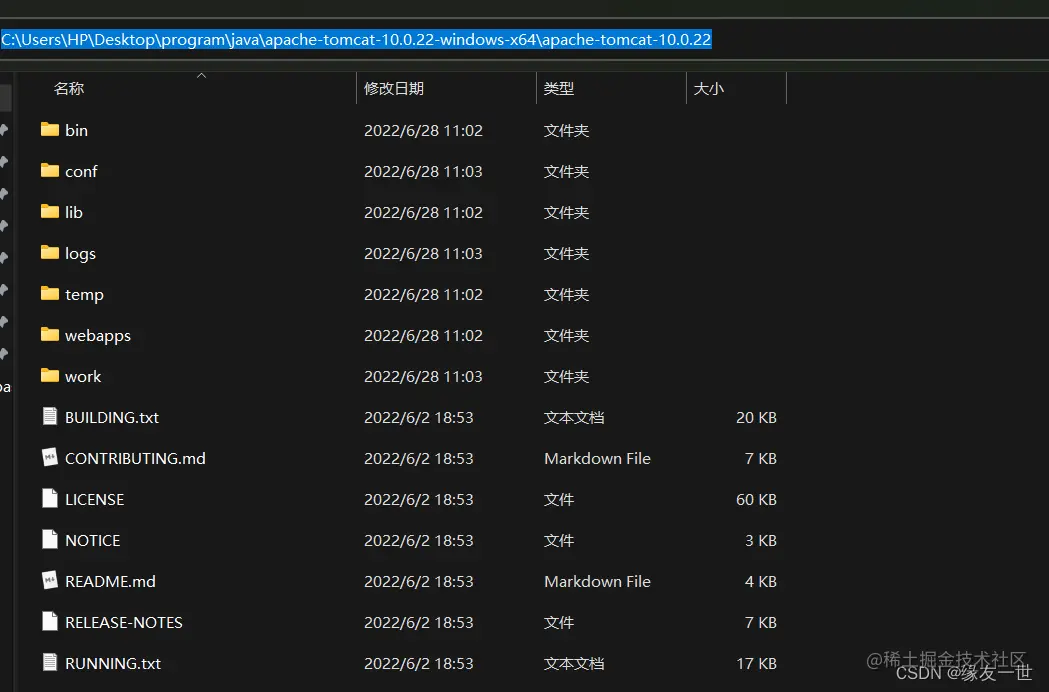Click 文件夹 type in the logs row
Screen dimensions: 1049x692
[566, 254]
